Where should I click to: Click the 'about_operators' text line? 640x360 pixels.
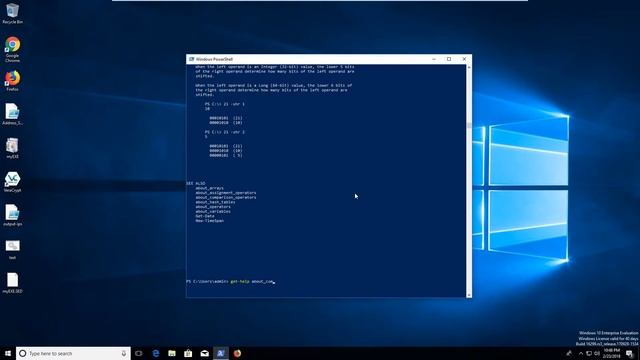(213, 207)
